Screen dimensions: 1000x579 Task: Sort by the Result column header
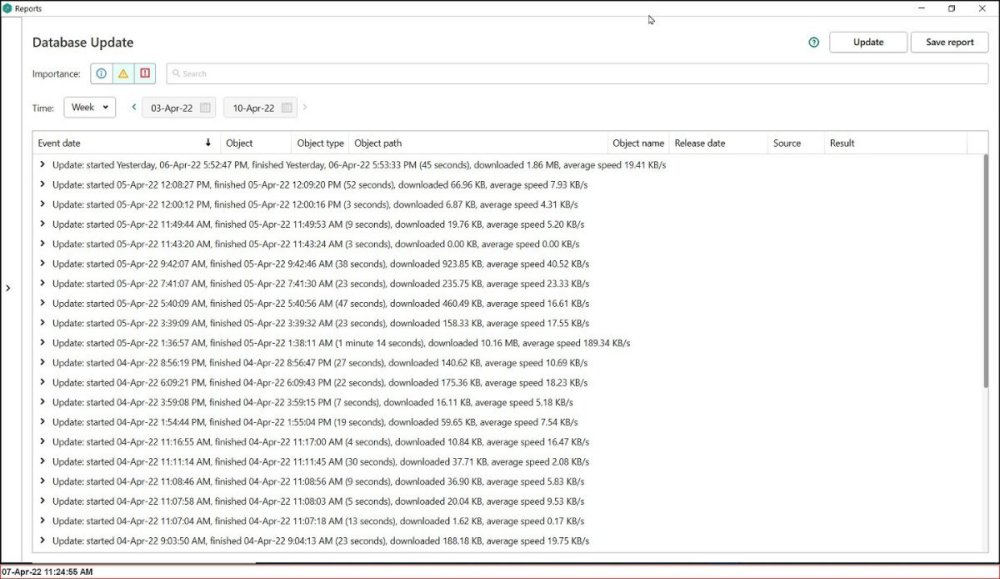tap(895, 143)
